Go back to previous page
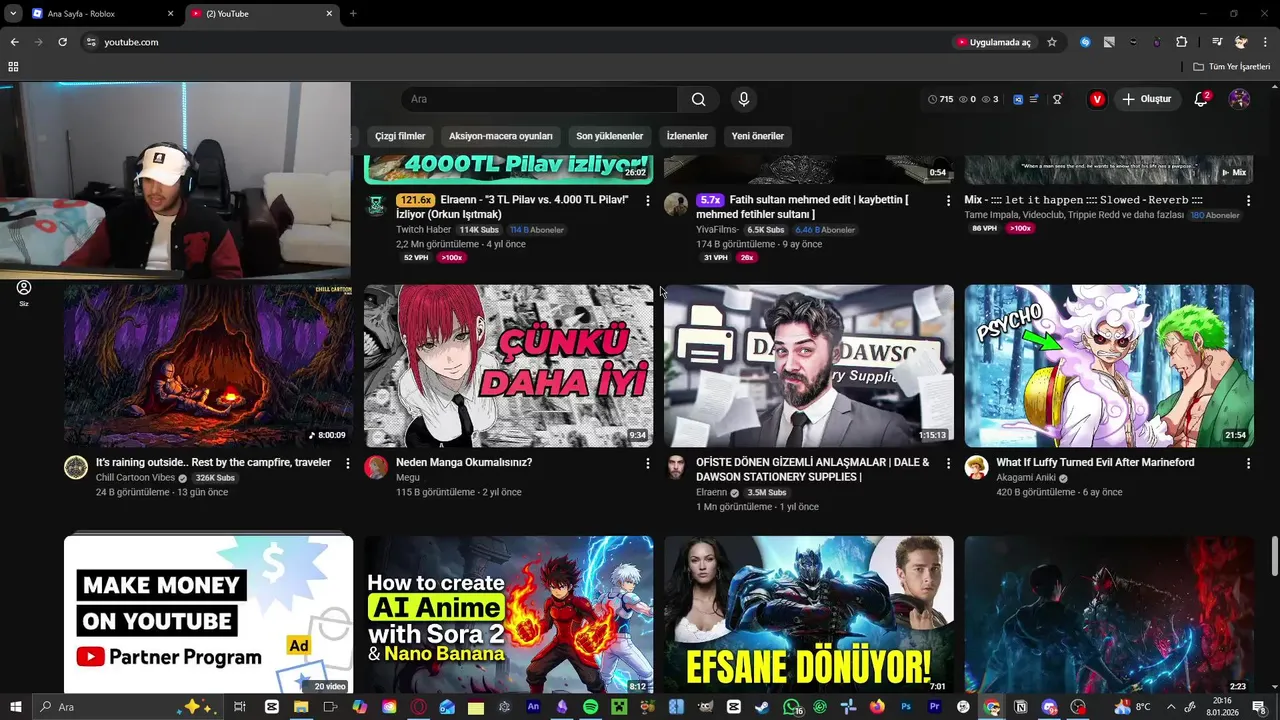Viewport: 1280px width, 720px height. coord(14,42)
